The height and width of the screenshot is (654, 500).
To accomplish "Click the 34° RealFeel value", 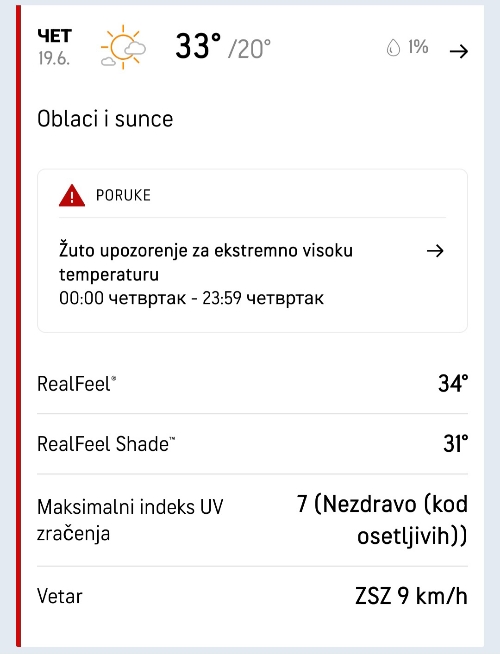I will pos(453,384).
